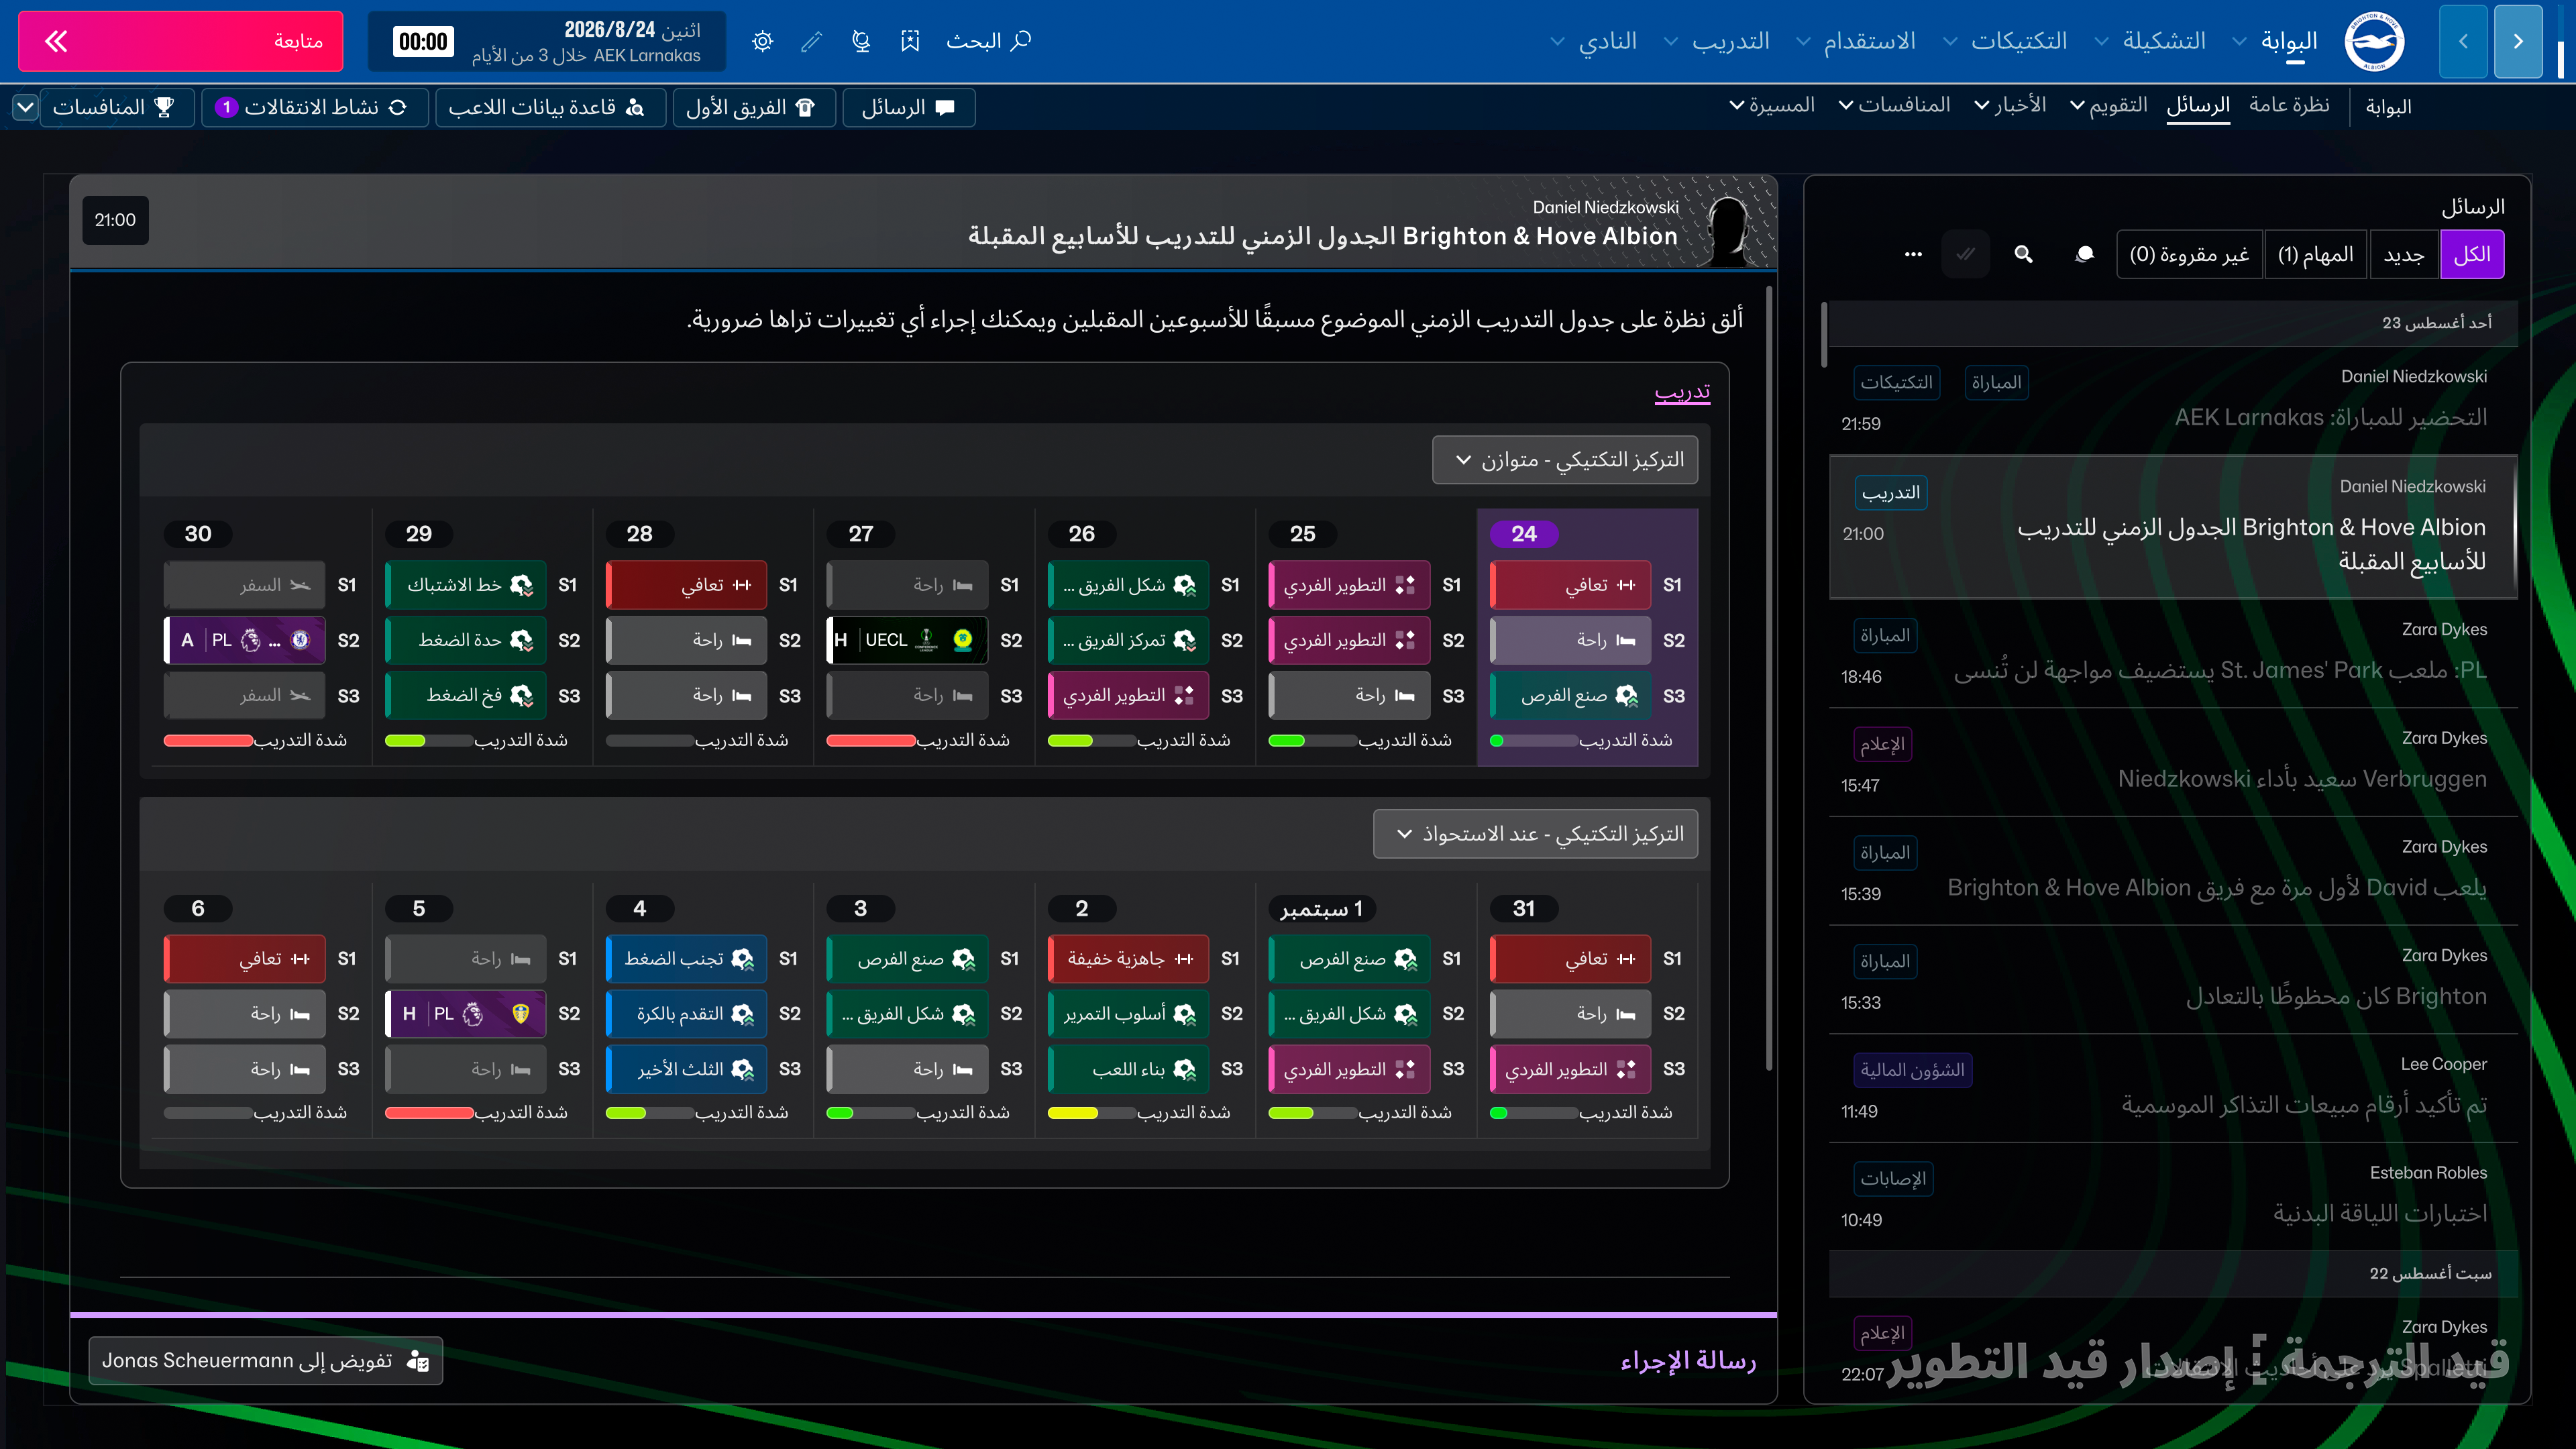Click the pencil edit icon in top bar
2576x1449 pixels.
point(812,41)
